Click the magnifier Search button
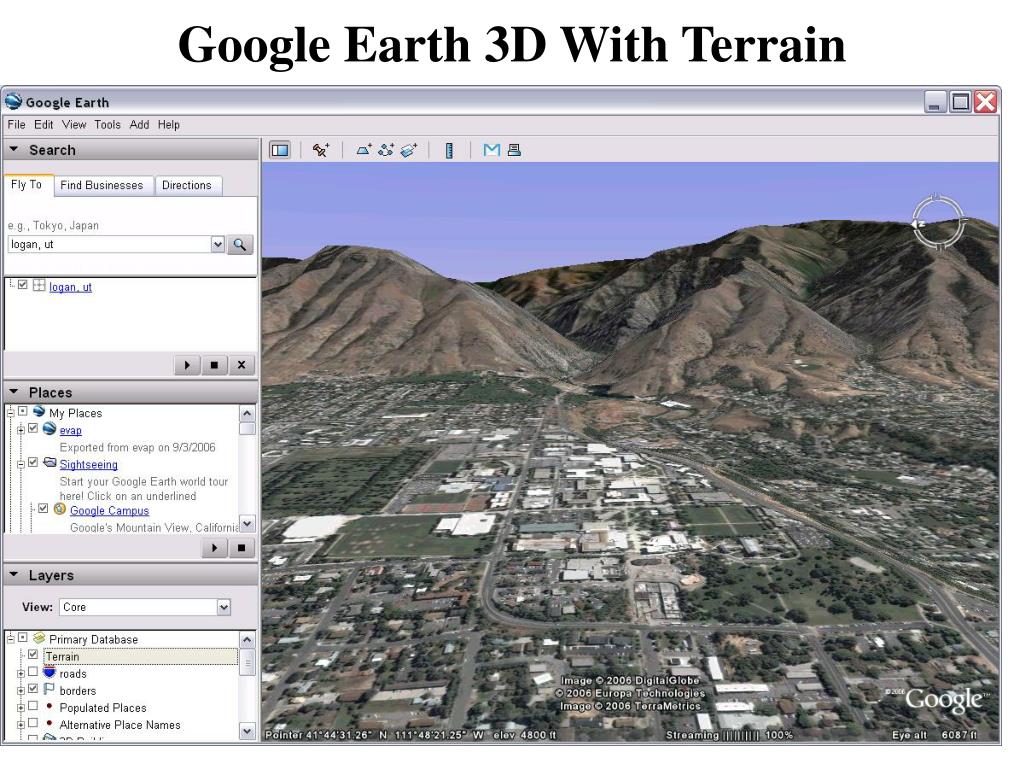The height and width of the screenshot is (768, 1024). click(240, 245)
